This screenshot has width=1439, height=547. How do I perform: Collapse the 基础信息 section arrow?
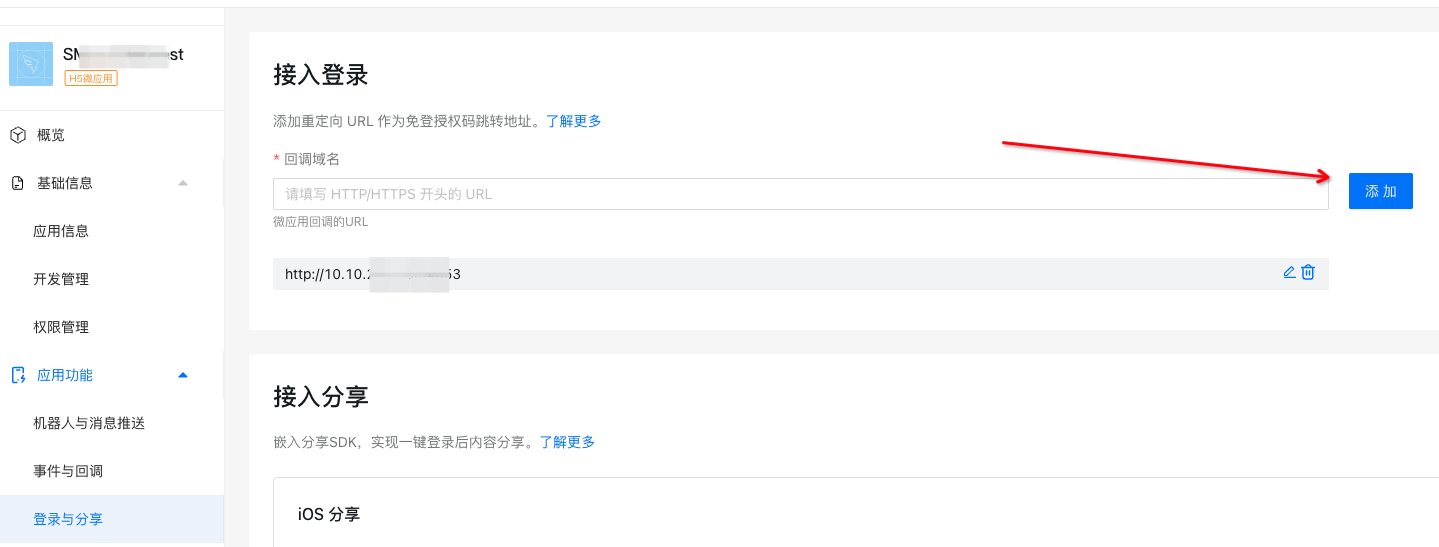(x=182, y=183)
